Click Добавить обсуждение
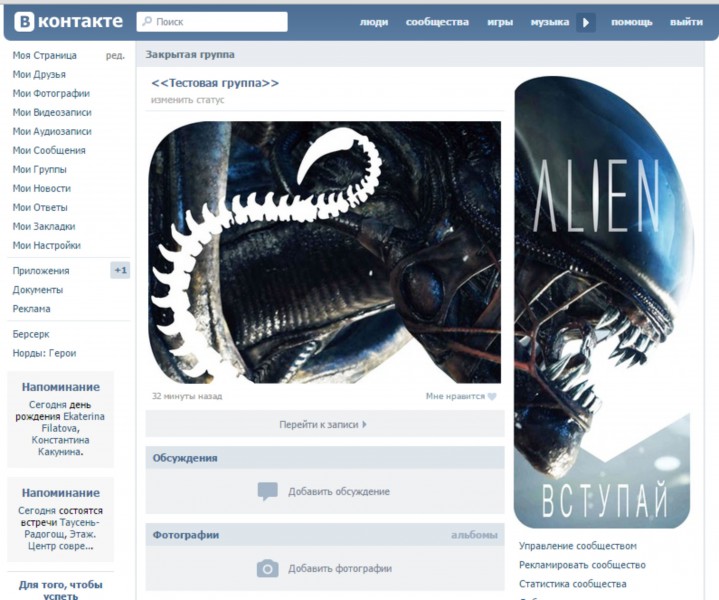Image resolution: width=719 pixels, height=600 pixels. (339, 492)
